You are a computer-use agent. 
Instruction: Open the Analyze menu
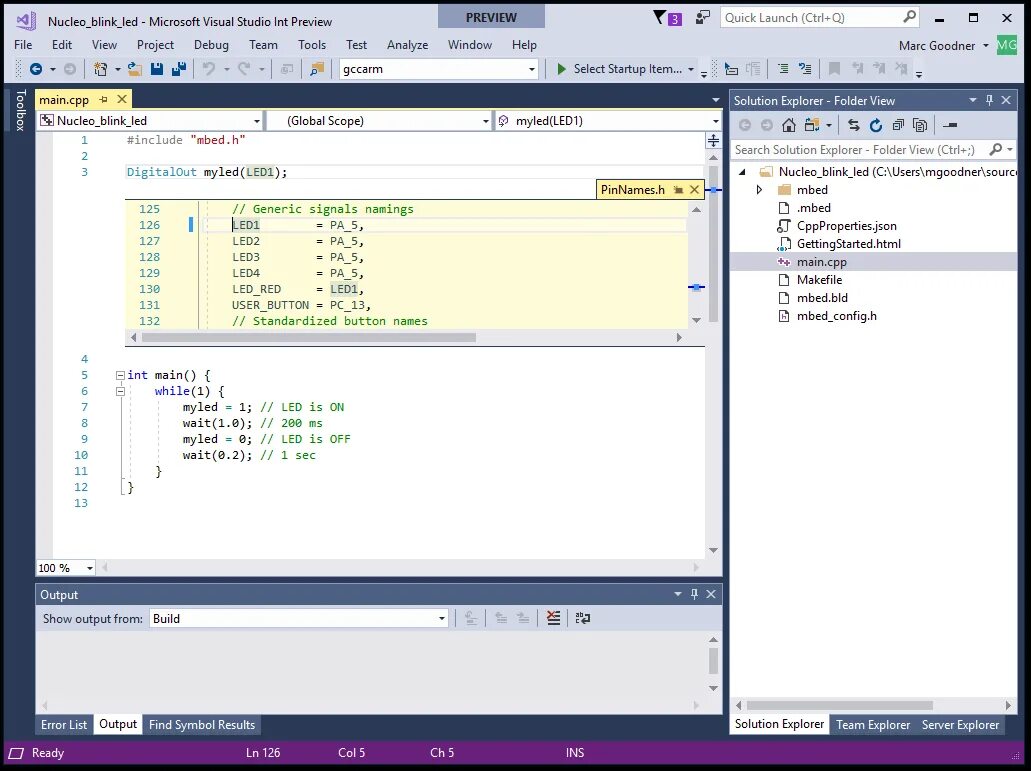click(x=408, y=45)
